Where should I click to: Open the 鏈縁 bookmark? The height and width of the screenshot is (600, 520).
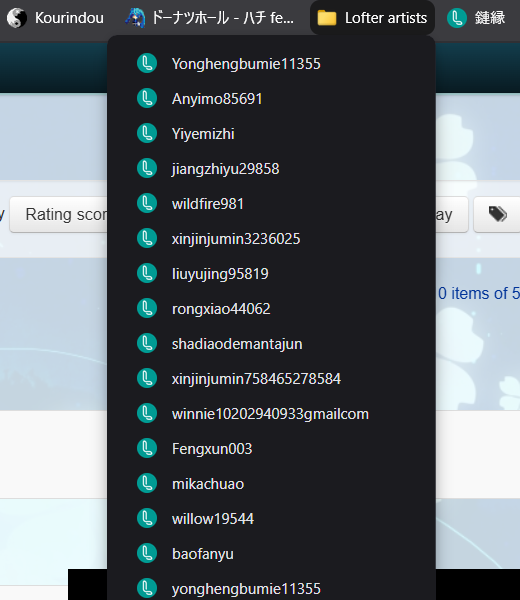pyautogui.click(x=477, y=18)
